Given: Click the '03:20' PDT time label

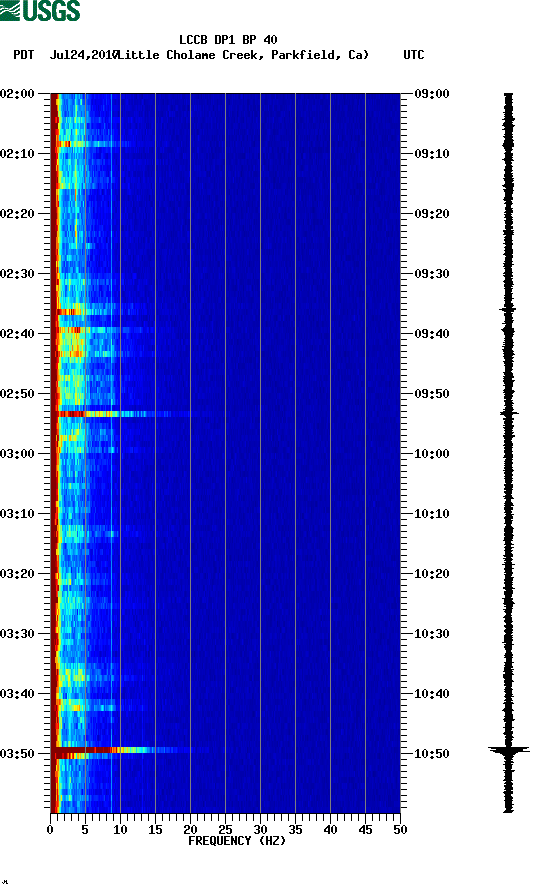Looking at the screenshot, I should [17, 574].
